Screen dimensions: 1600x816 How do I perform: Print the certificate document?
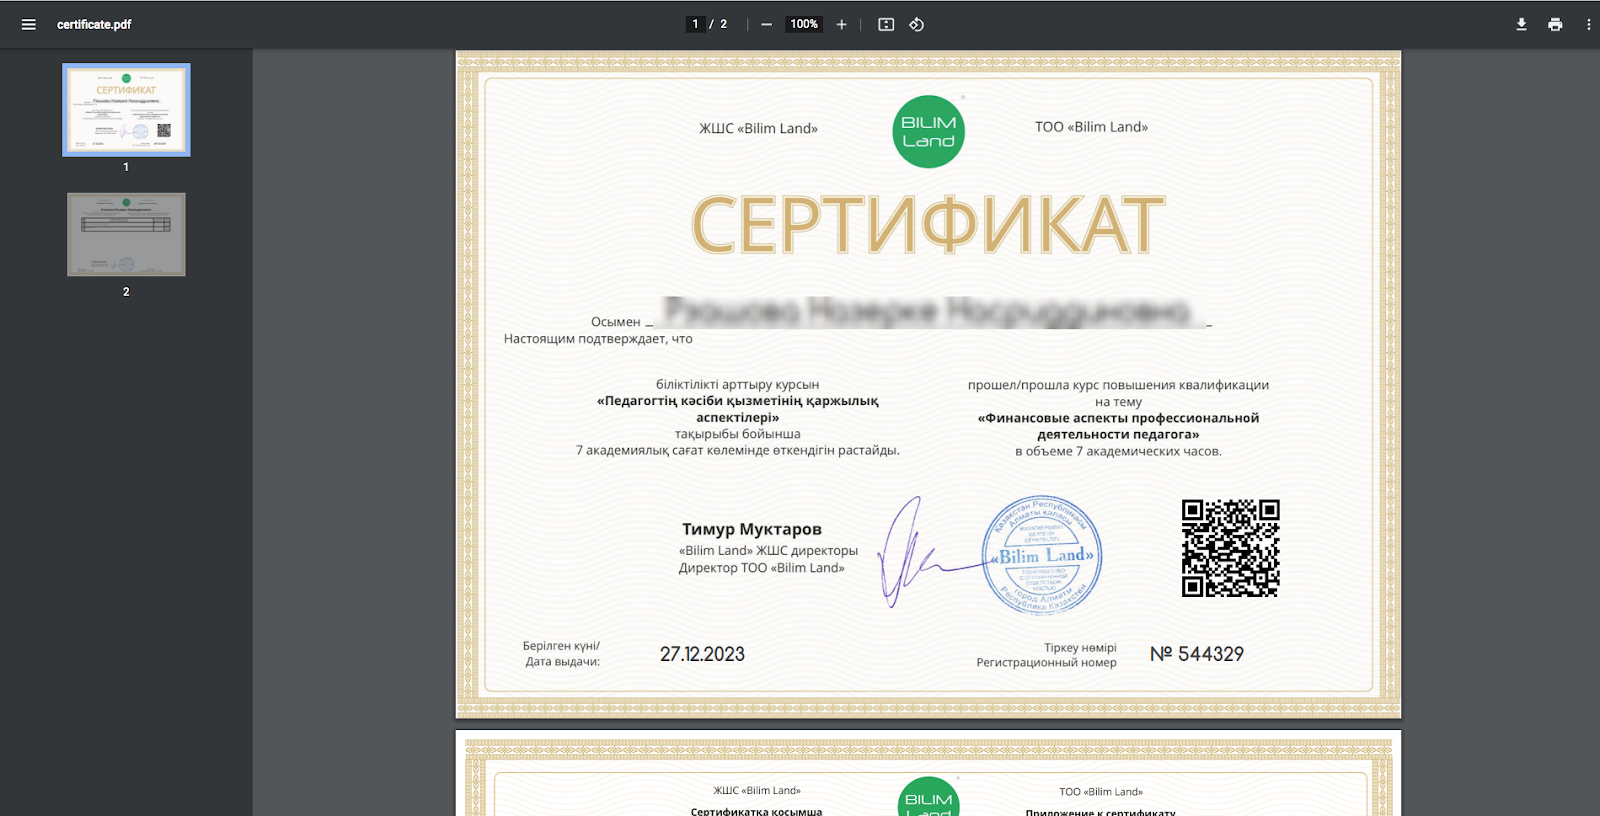(x=1555, y=24)
